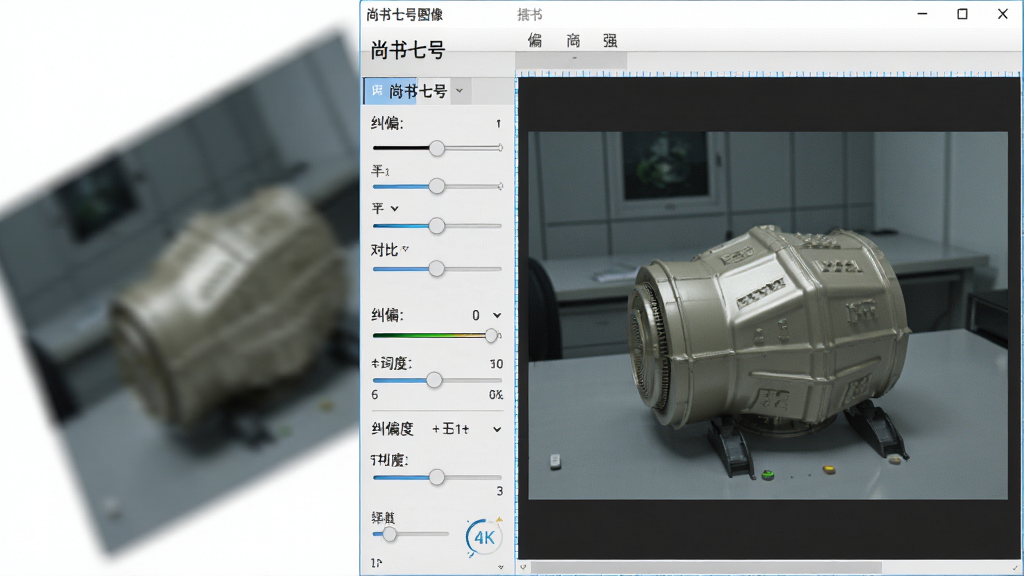Viewport: 1024px width, 576px height.
Task: Click the 对比 contrast slider handle
Action: 437,268
